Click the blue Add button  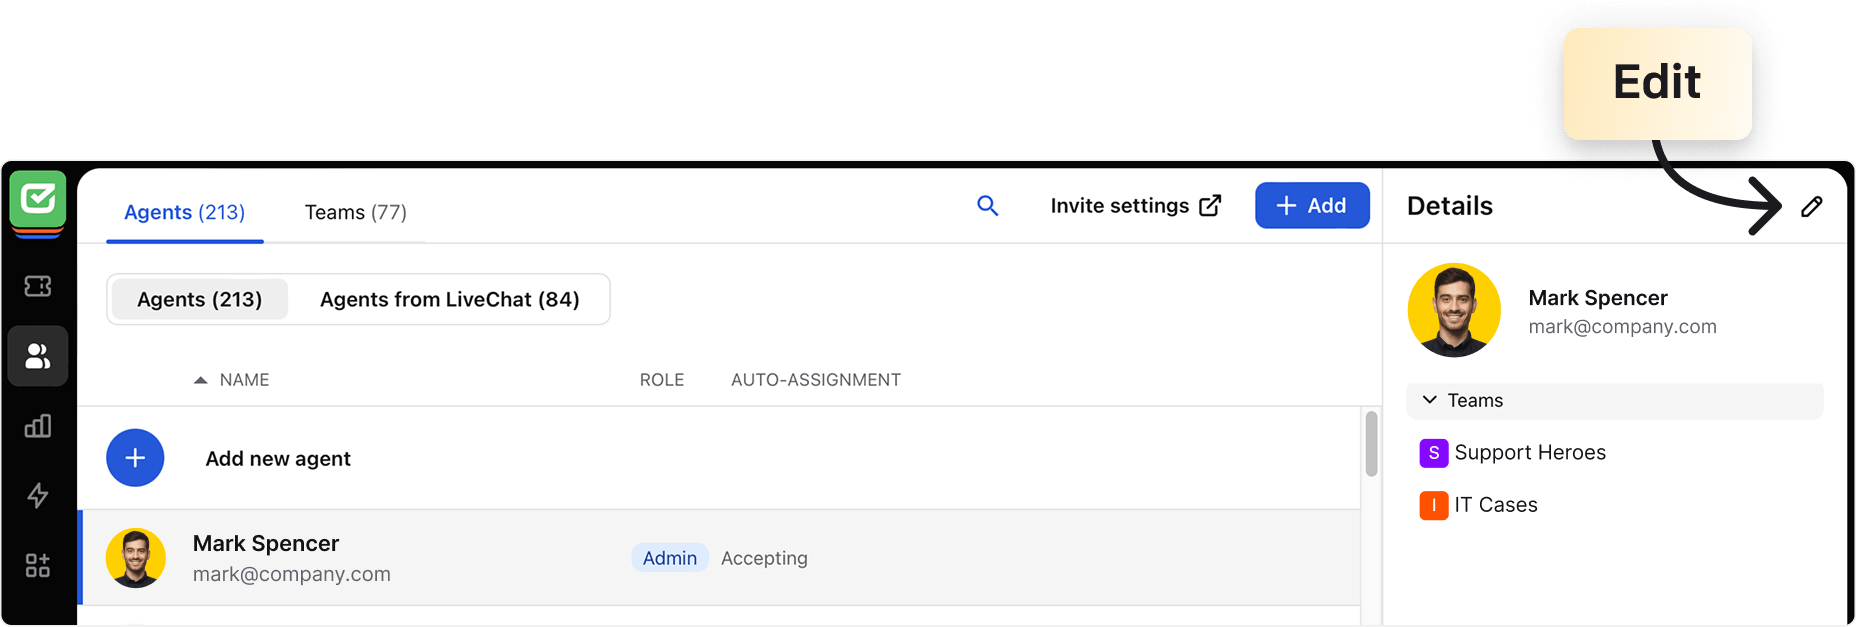coord(1312,205)
